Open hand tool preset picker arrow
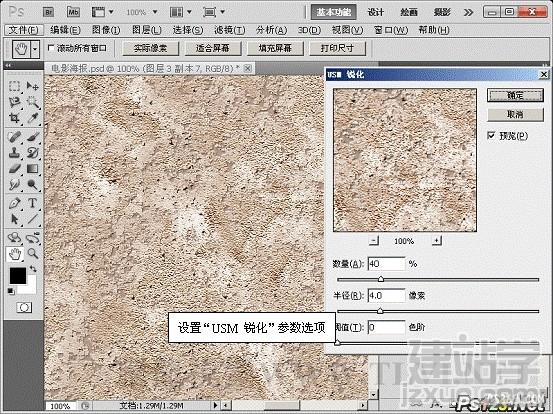Screen dimensions: 553x414 35,49
